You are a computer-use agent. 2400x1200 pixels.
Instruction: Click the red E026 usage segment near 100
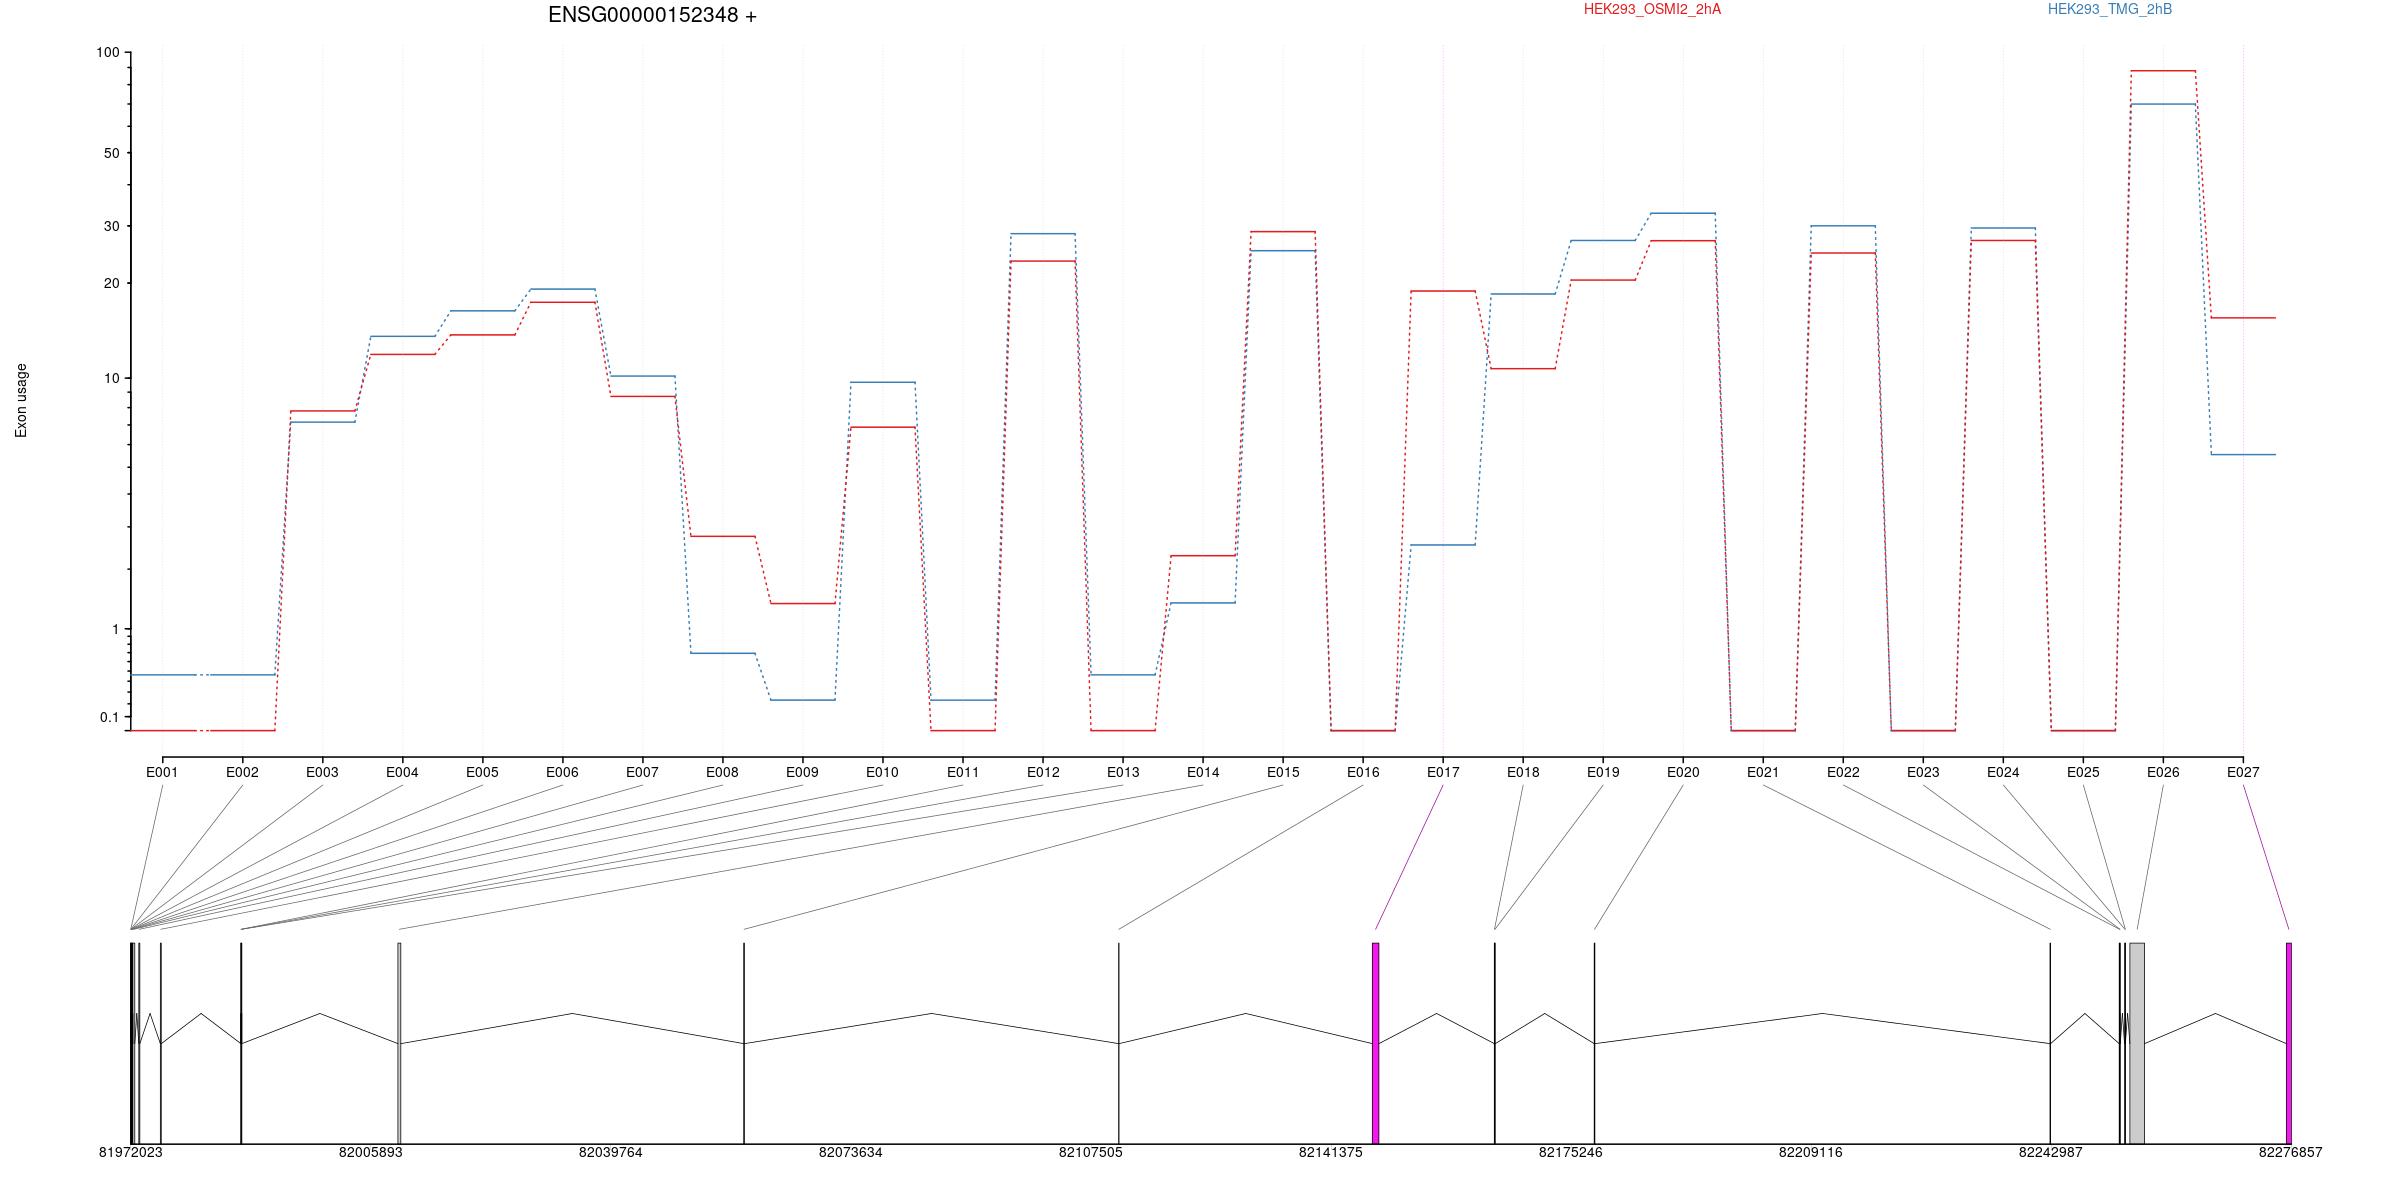2163,71
